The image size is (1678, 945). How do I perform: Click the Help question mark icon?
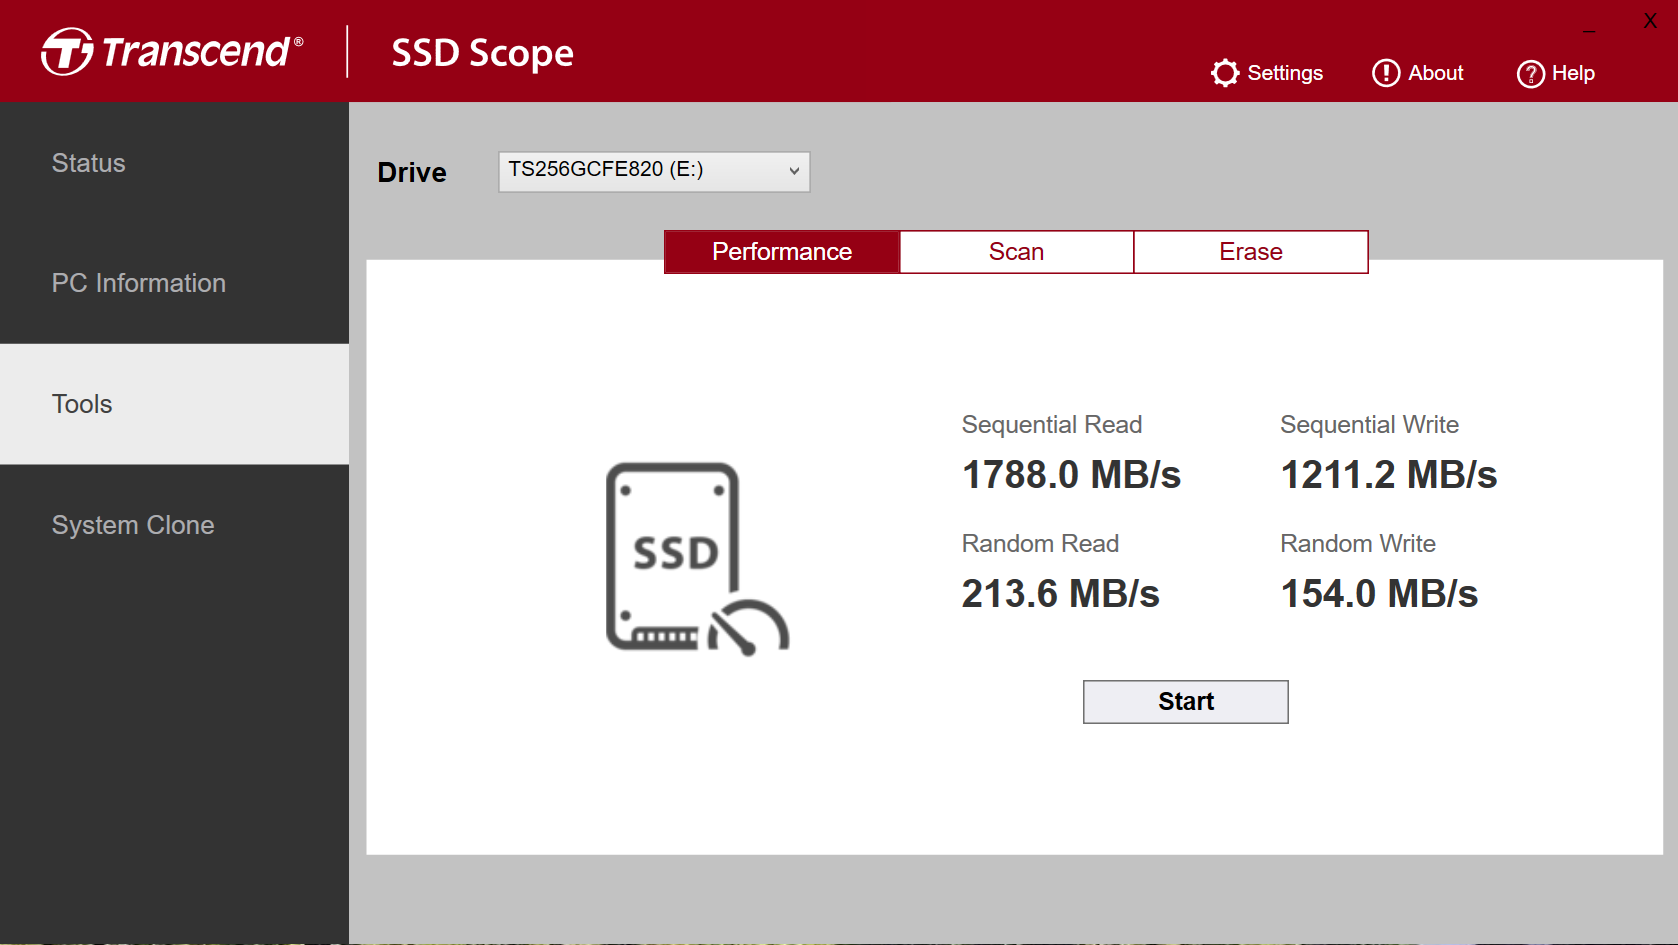[x=1530, y=74]
